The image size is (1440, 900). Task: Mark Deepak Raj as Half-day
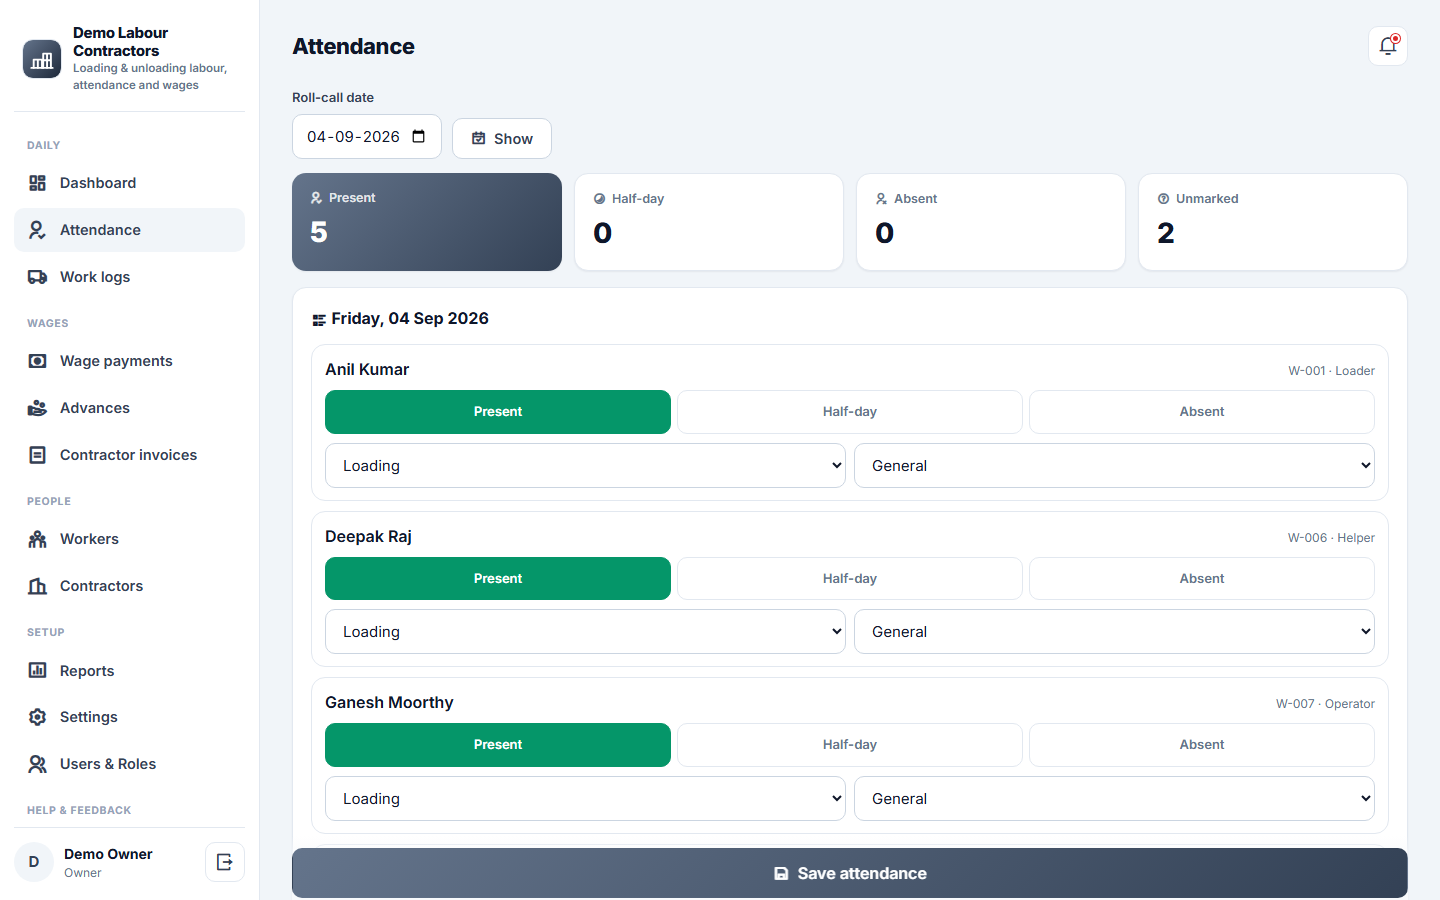(850, 579)
